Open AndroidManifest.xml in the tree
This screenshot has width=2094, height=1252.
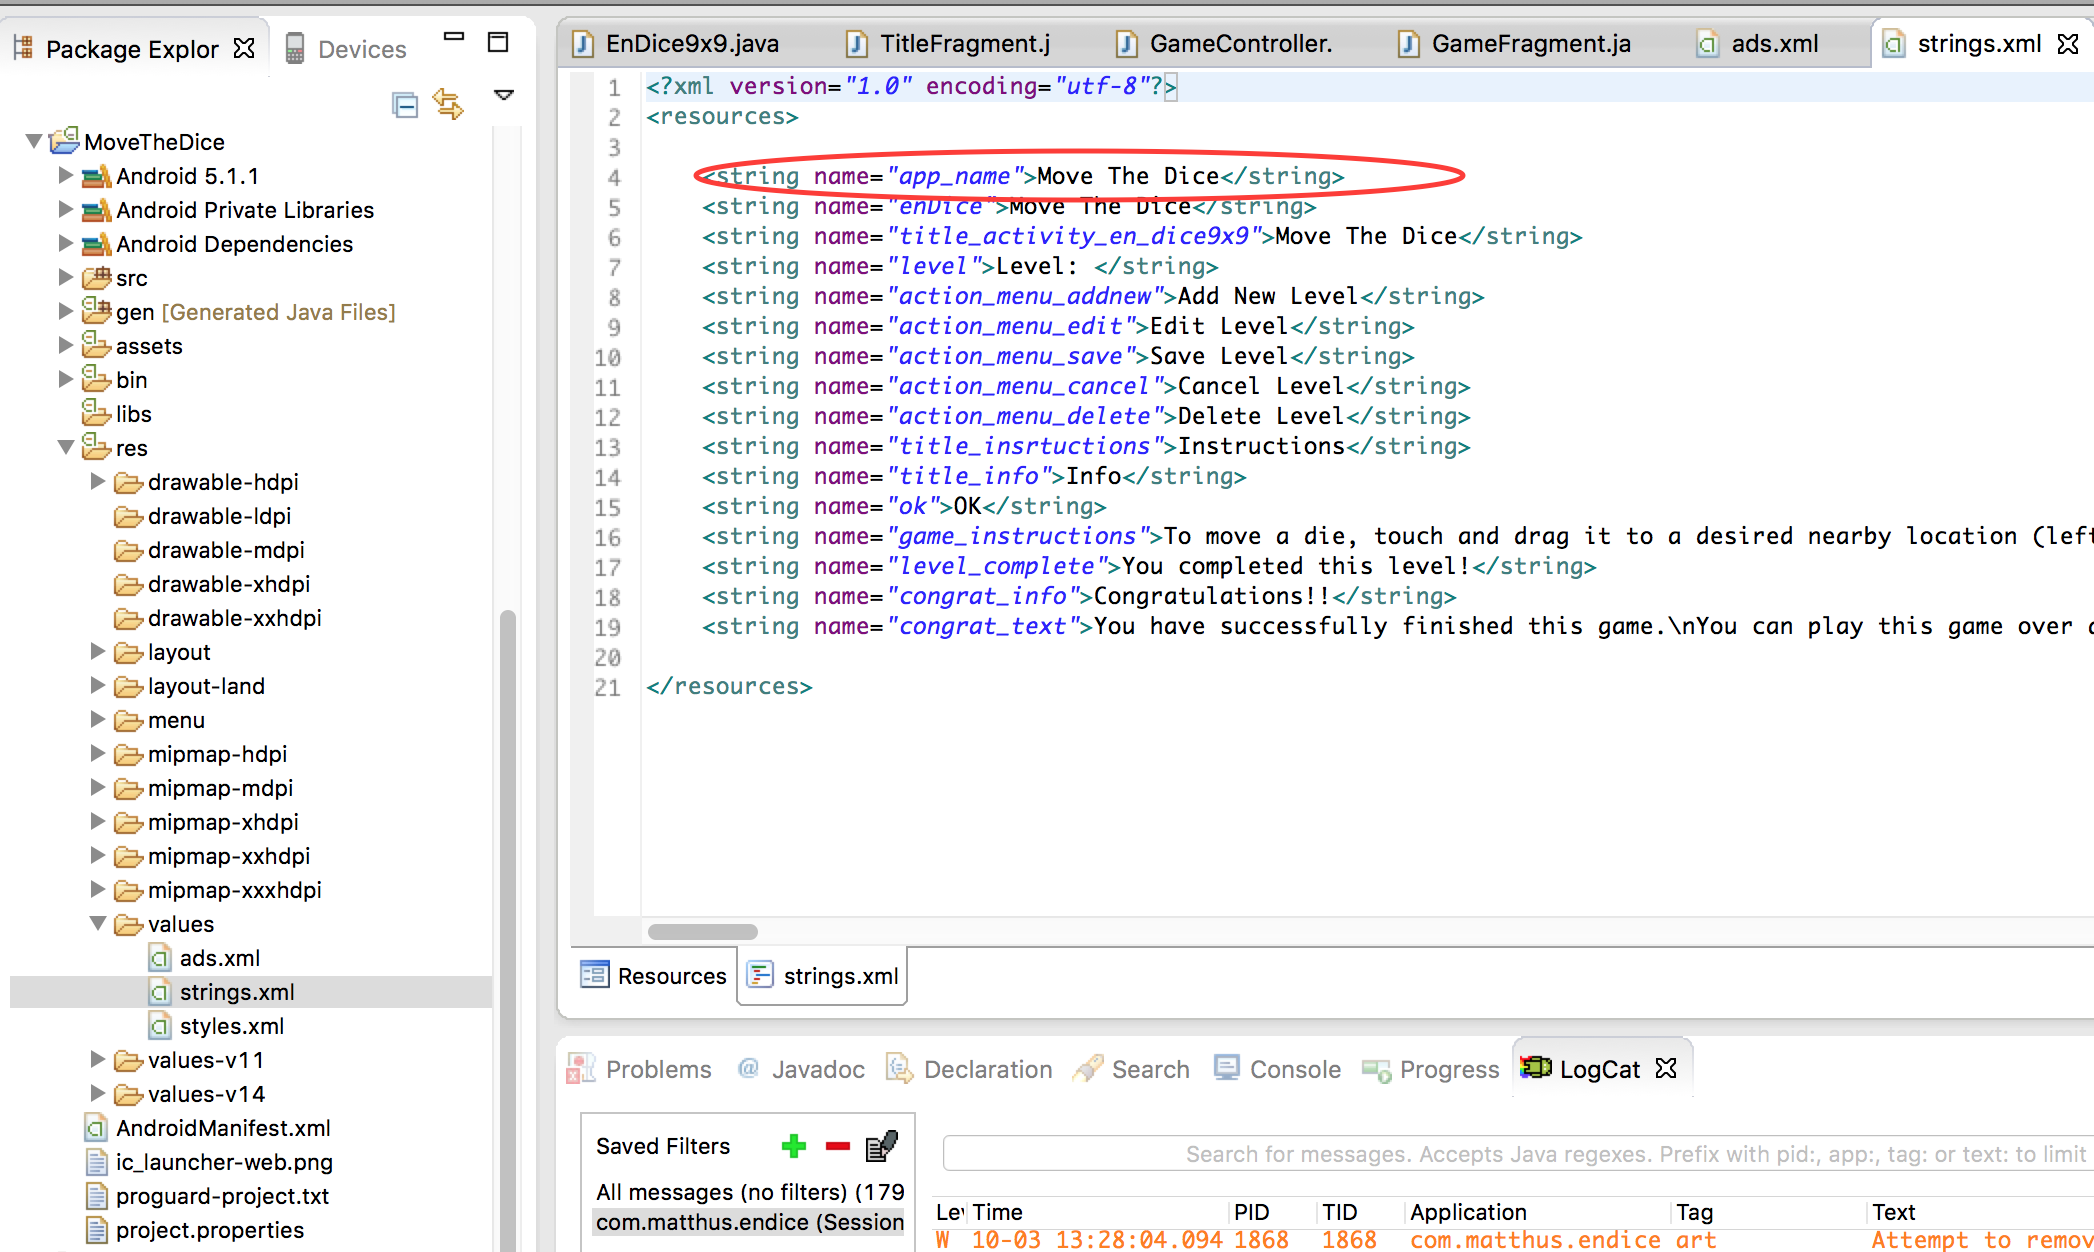coord(222,1128)
